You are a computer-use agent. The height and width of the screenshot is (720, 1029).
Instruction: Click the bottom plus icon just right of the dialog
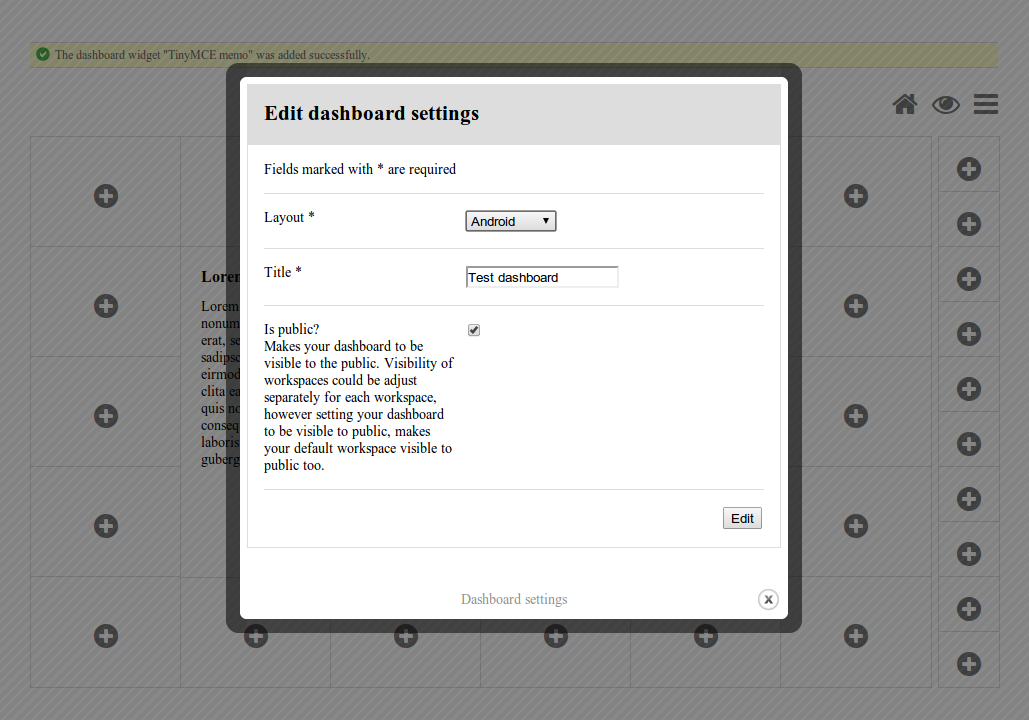click(x=855, y=635)
